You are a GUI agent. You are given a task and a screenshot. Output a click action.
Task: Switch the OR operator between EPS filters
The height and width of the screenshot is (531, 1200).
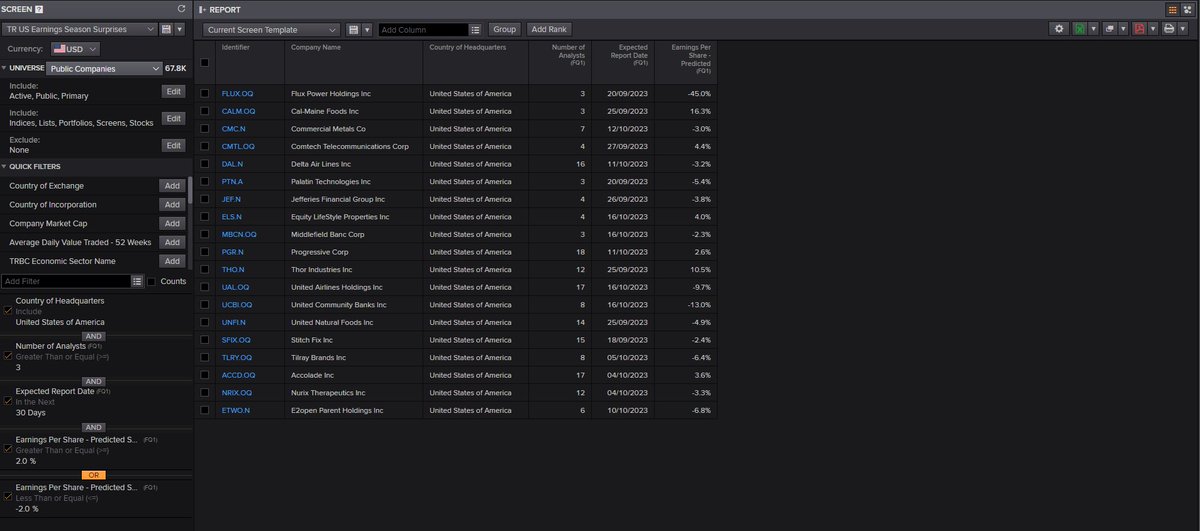pyautogui.click(x=93, y=474)
